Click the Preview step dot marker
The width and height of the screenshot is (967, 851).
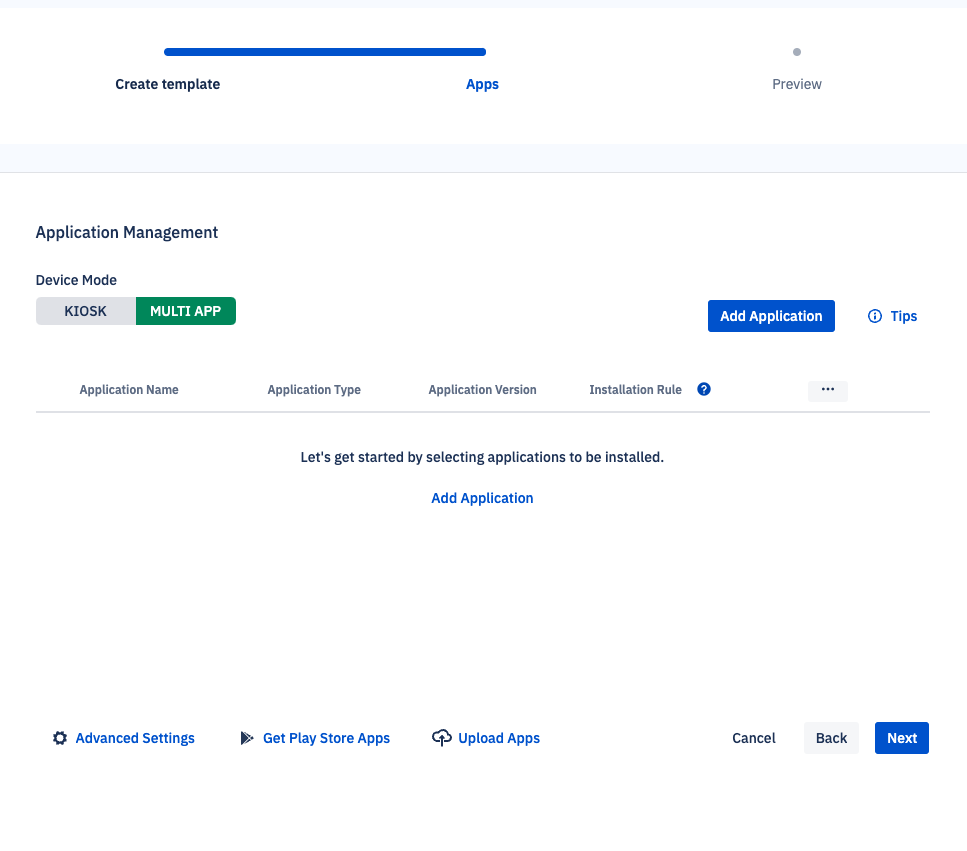pyautogui.click(x=797, y=52)
